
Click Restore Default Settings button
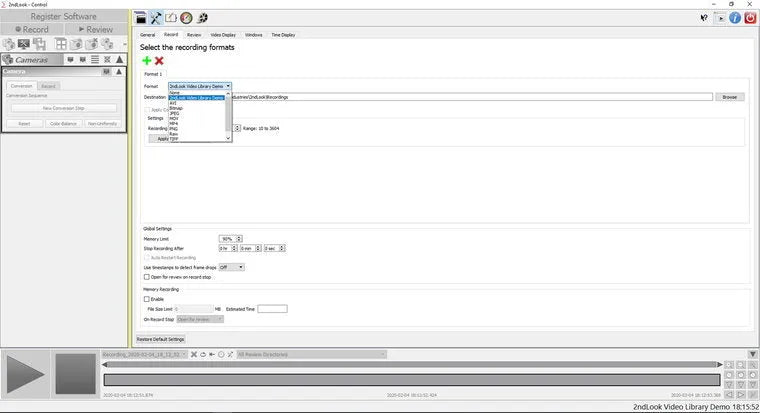coord(161,339)
